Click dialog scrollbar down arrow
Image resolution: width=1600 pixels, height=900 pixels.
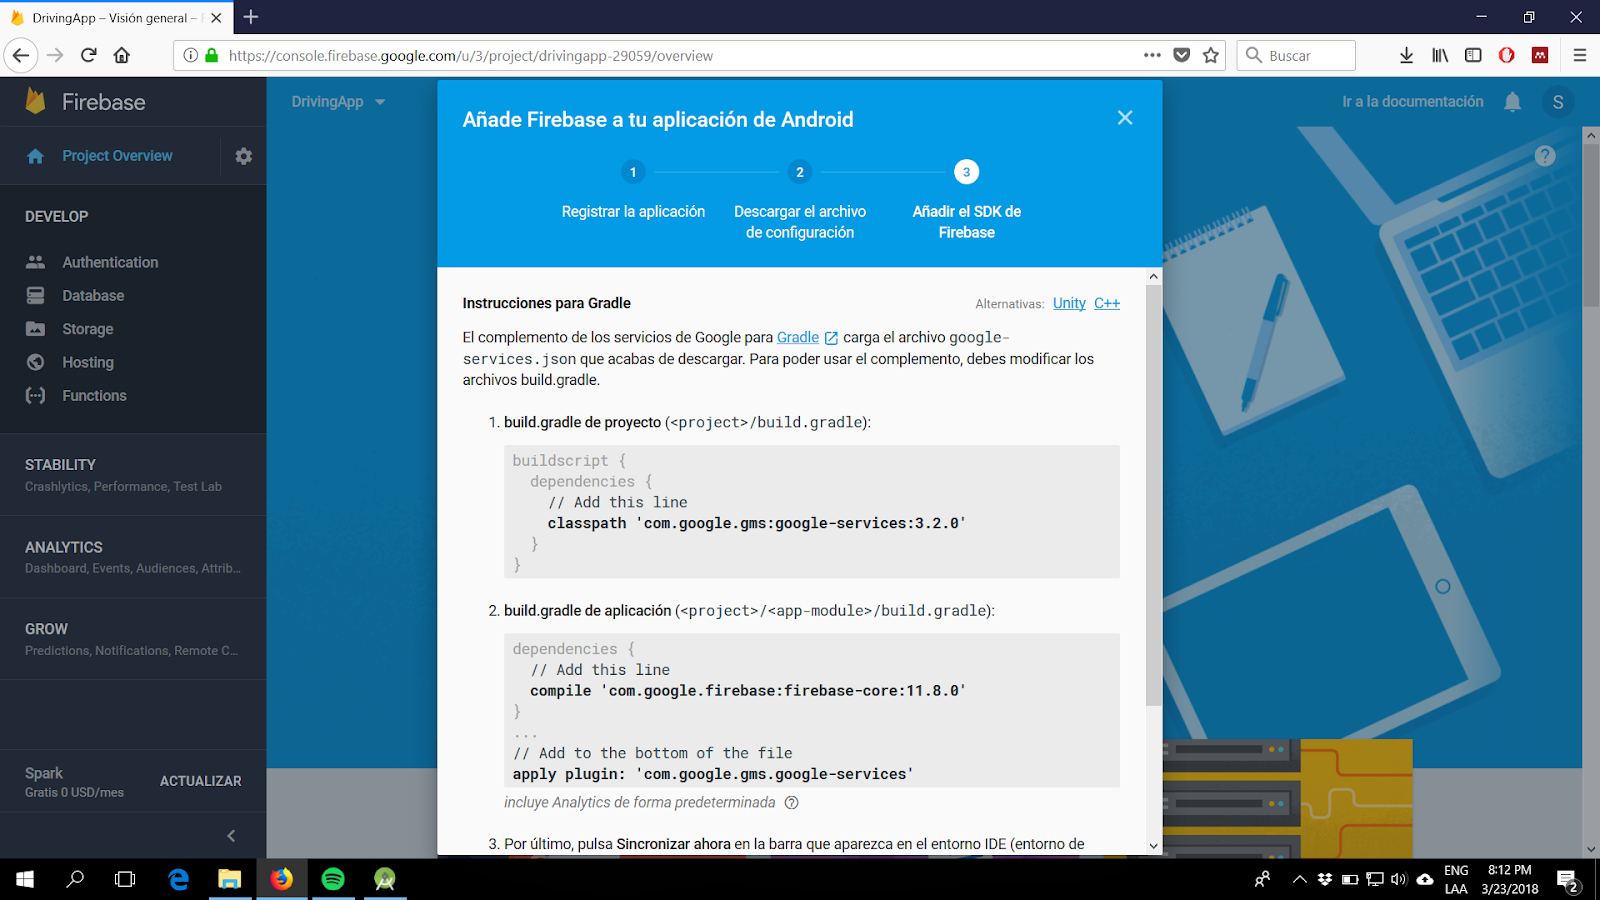click(1153, 846)
